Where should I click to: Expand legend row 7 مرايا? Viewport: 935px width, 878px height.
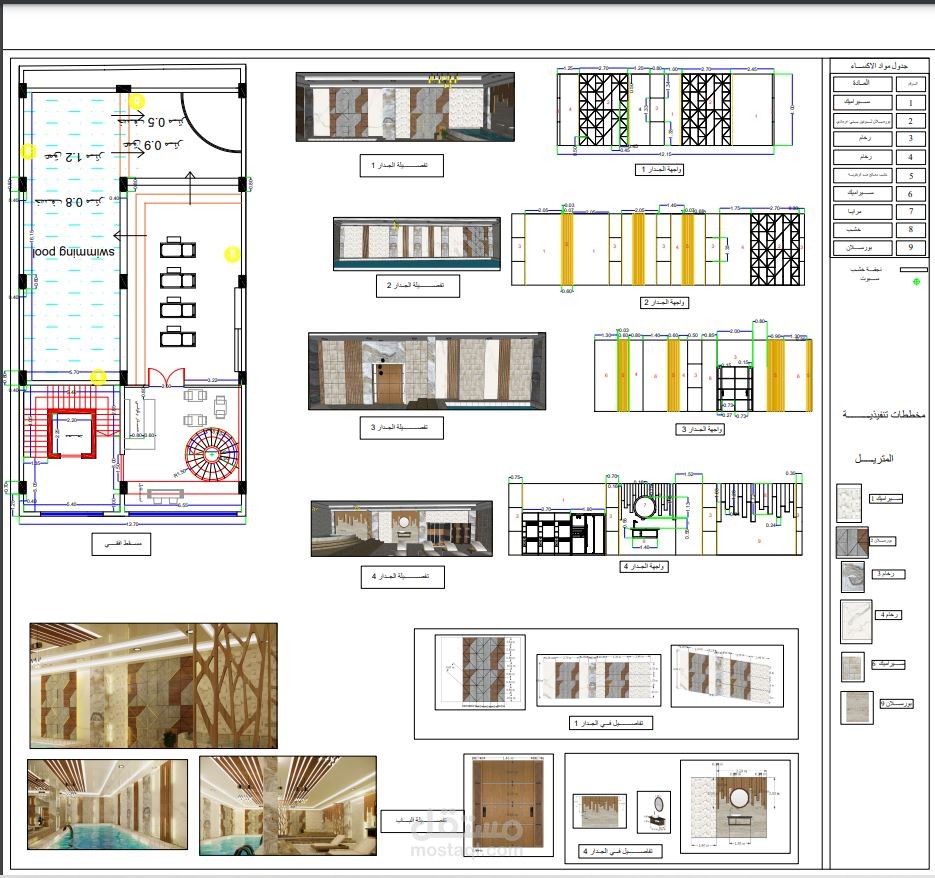[864, 210]
